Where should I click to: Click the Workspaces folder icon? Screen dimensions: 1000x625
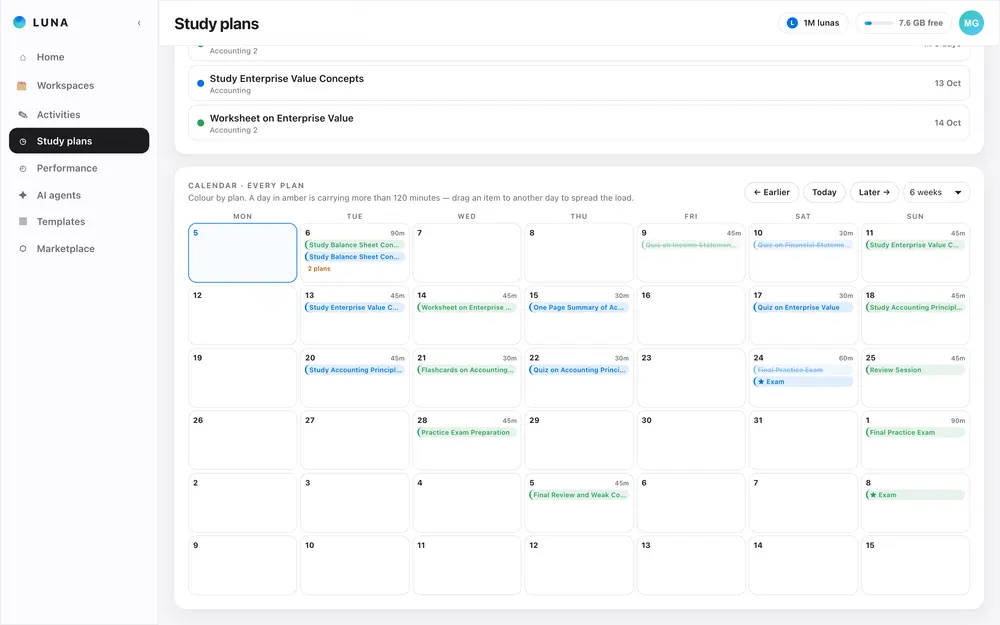tap(22, 85)
